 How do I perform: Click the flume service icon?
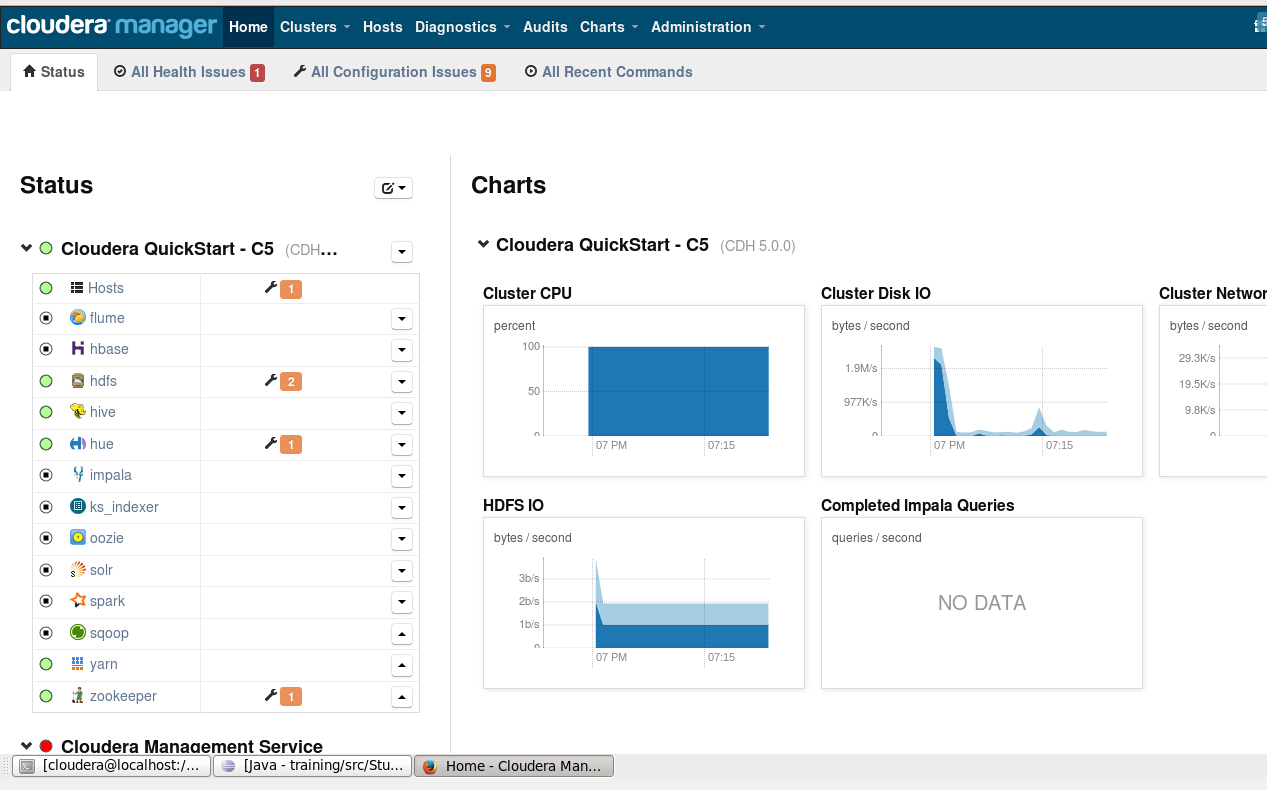pyautogui.click(x=77, y=318)
